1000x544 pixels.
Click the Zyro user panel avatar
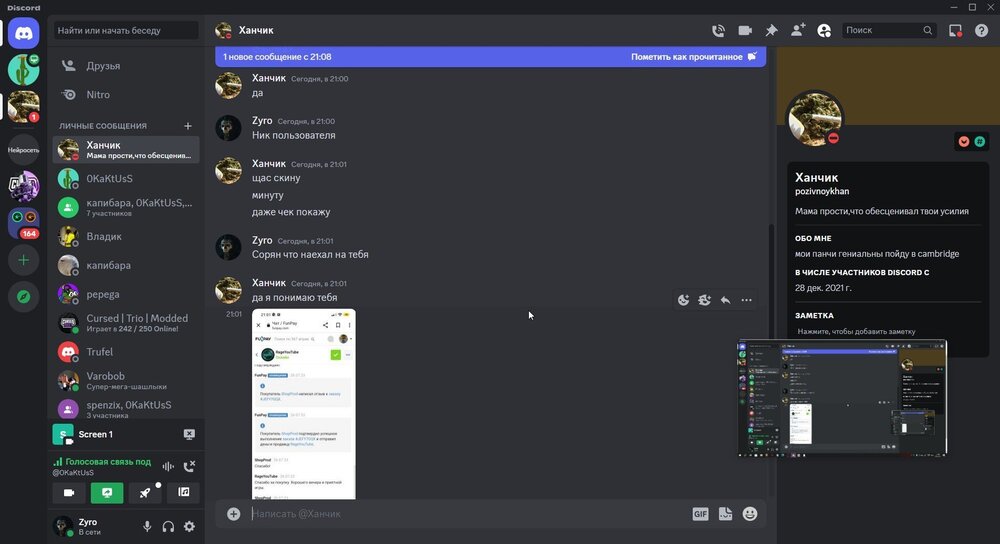pyautogui.click(x=62, y=526)
